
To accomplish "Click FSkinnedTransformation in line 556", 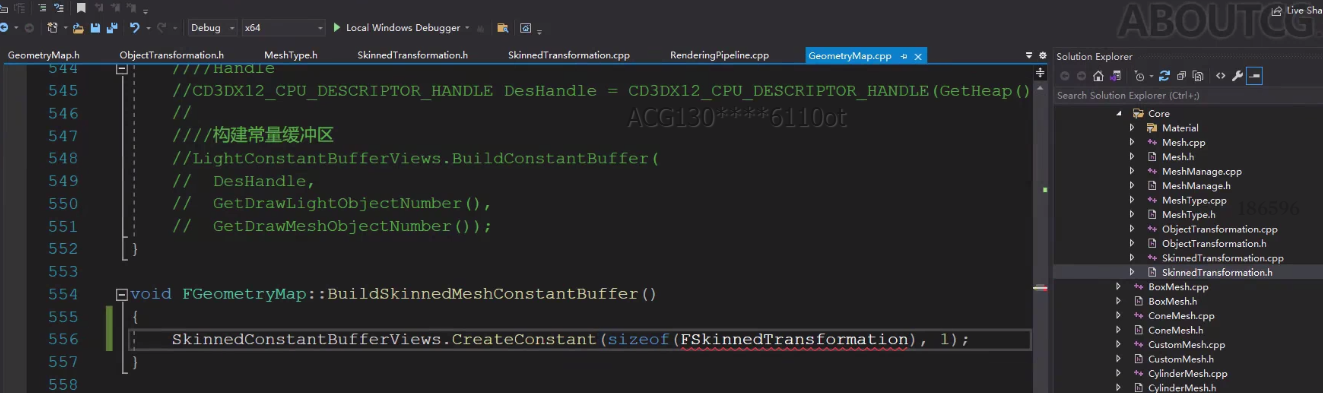I will pyautogui.click(x=793, y=340).
